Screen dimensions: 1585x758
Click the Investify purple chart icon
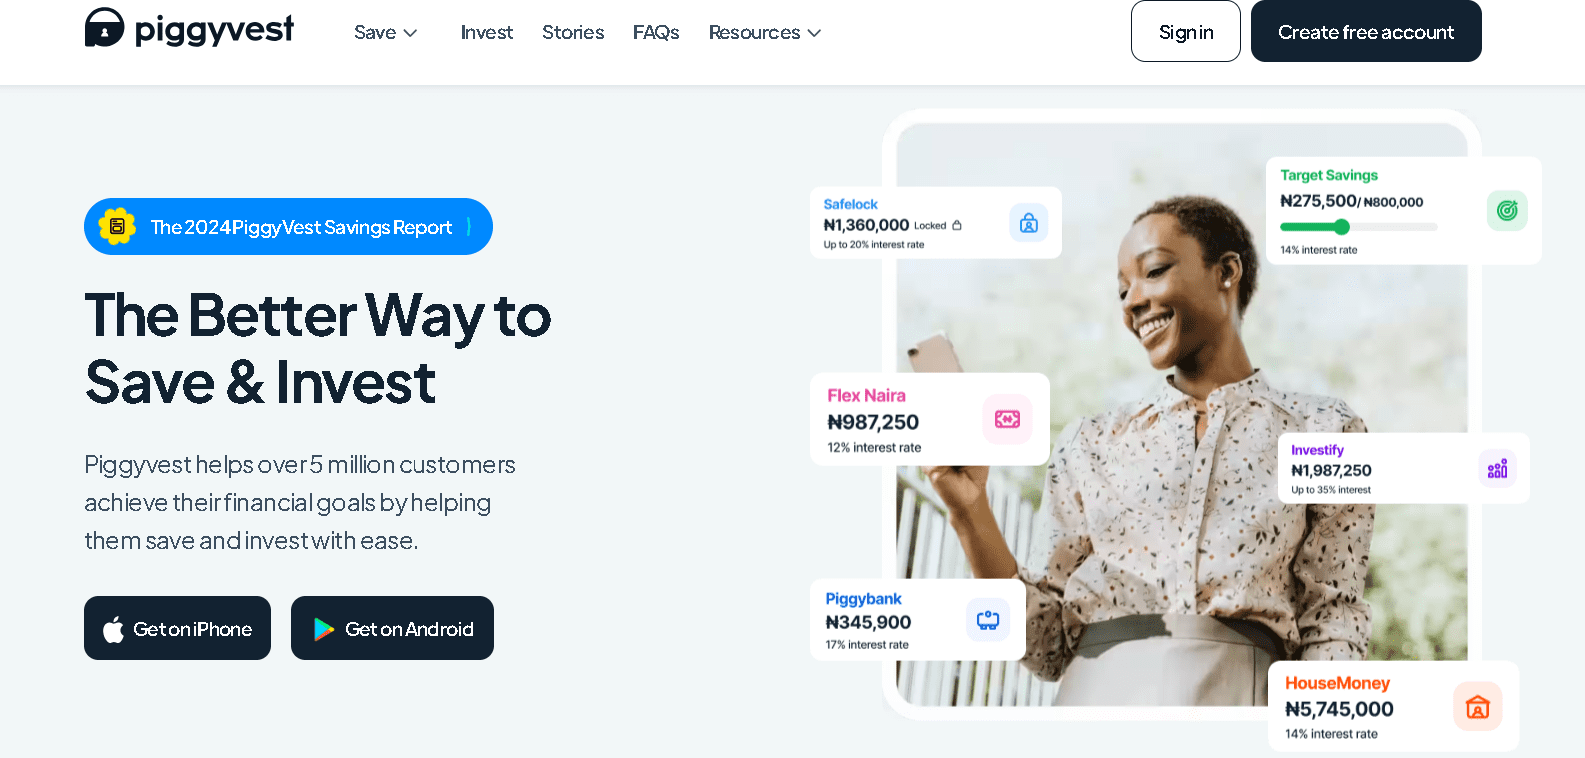click(1497, 468)
